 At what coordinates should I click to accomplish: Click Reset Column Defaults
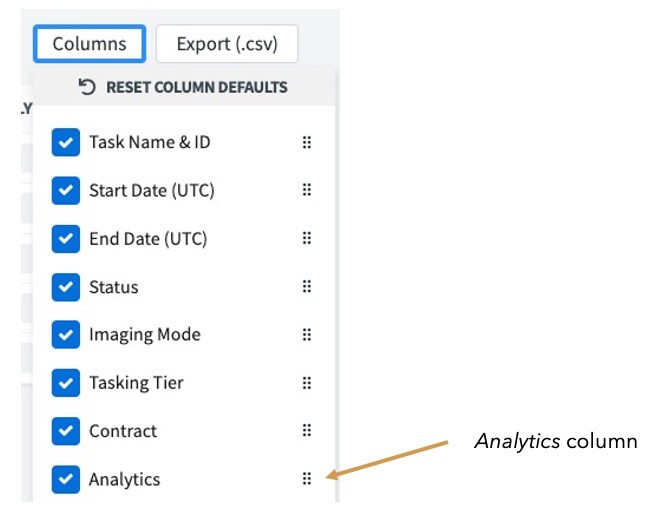click(183, 87)
